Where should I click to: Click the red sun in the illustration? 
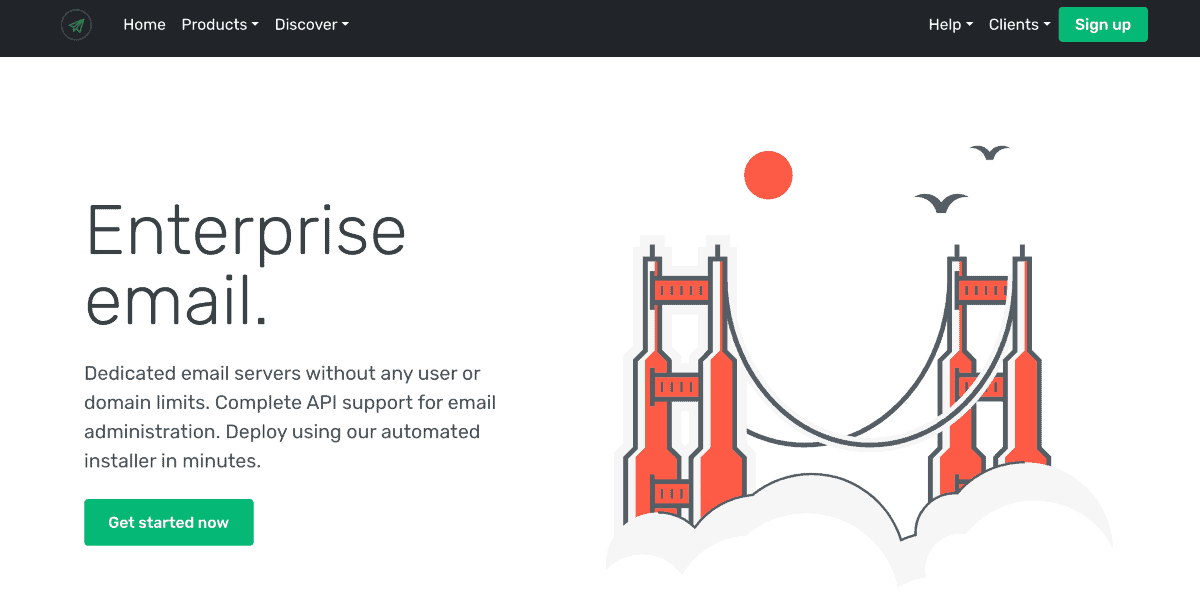click(768, 175)
